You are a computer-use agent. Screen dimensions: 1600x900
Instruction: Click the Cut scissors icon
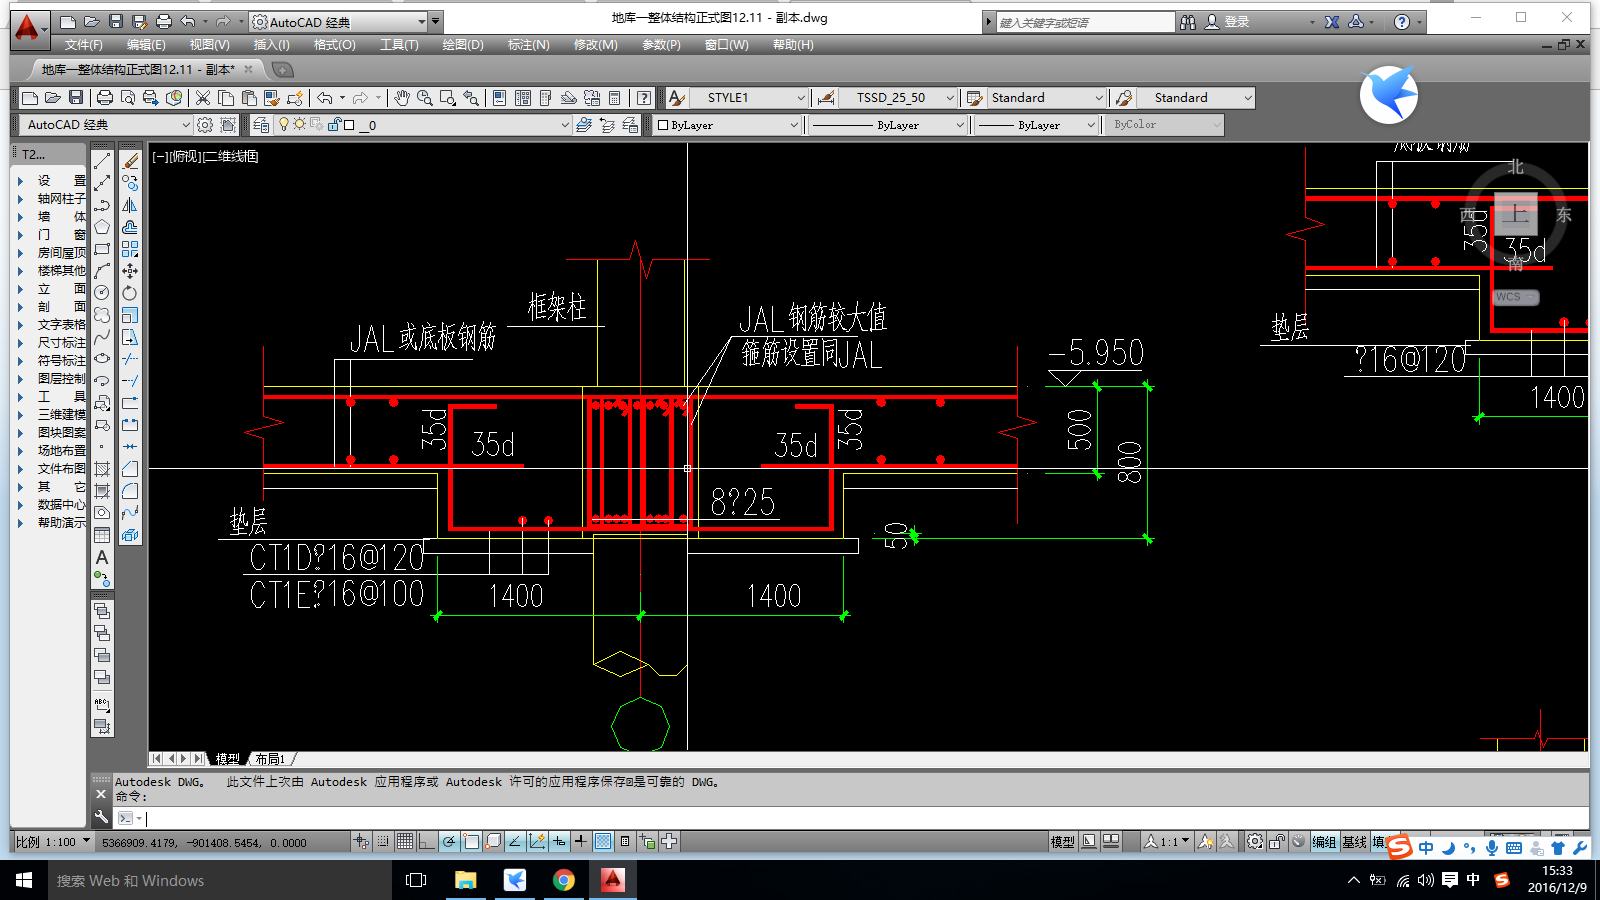203,98
